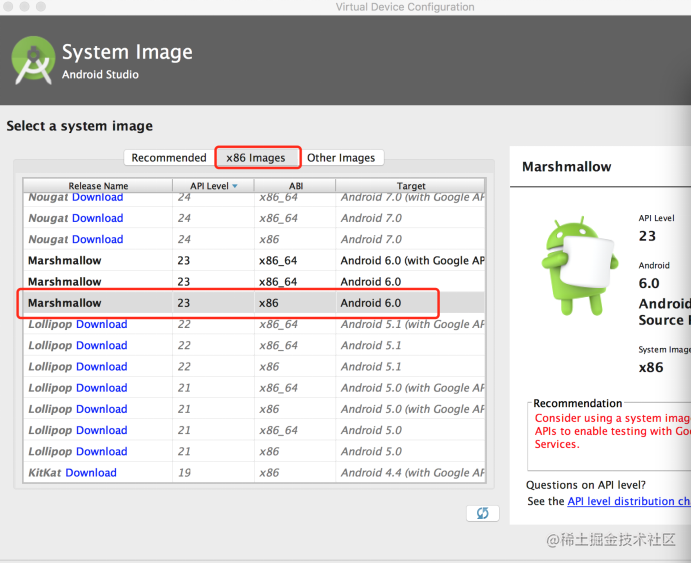Download Lollipop x86 Android 5.0 without Google APIs
This screenshot has width=692, height=564.
[102, 451]
